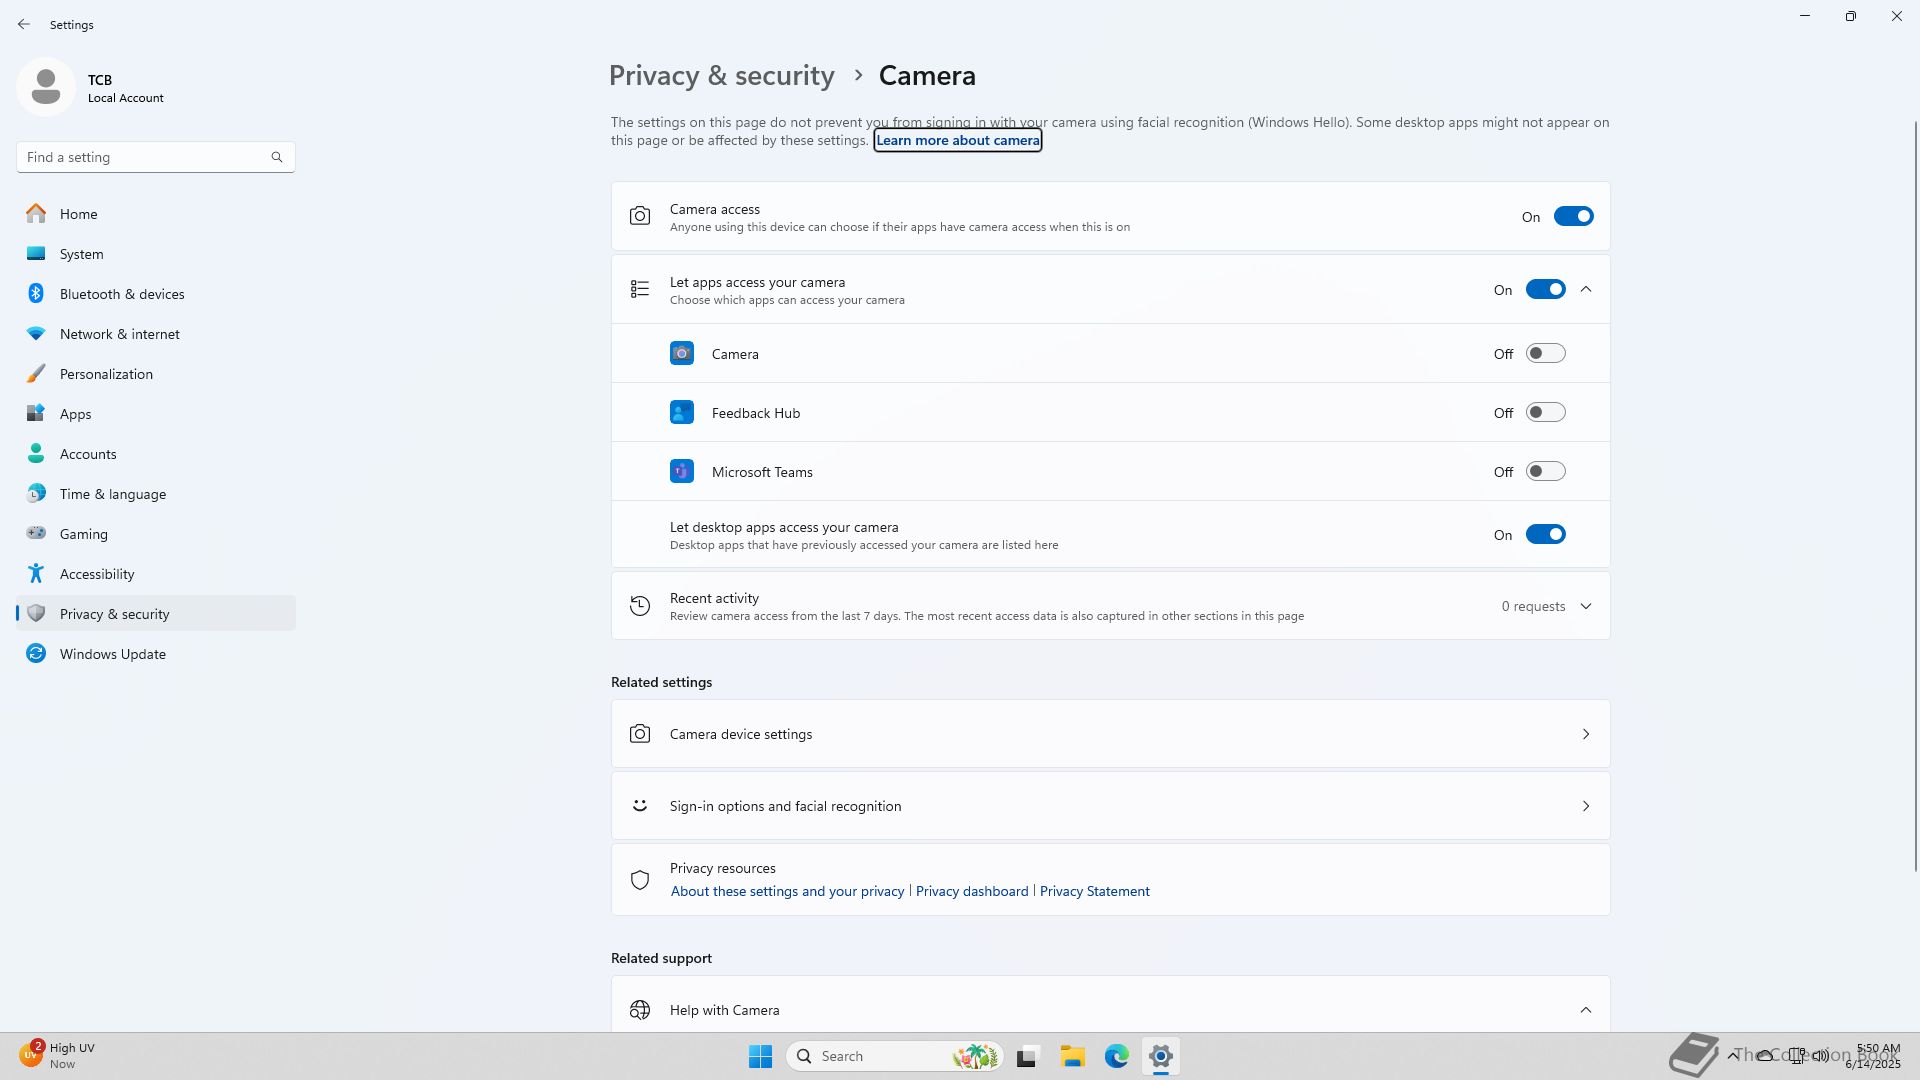Go to Windows Update in the sidebar

pyautogui.click(x=112, y=654)
